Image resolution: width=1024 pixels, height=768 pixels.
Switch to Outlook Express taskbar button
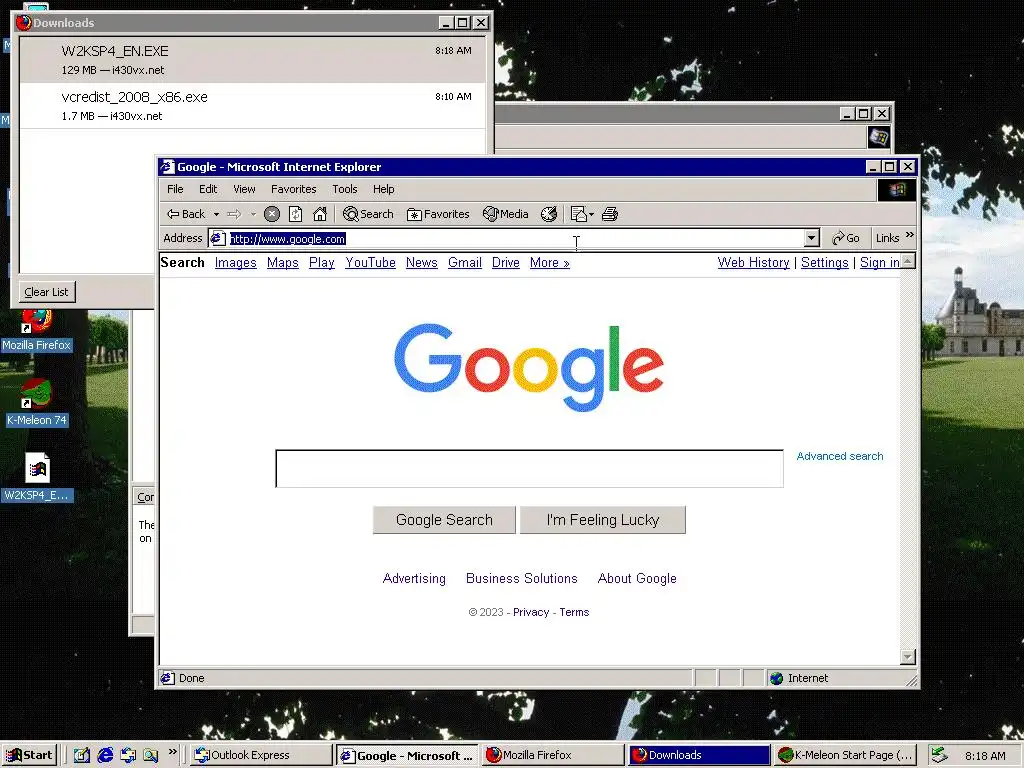pos(261,755)
